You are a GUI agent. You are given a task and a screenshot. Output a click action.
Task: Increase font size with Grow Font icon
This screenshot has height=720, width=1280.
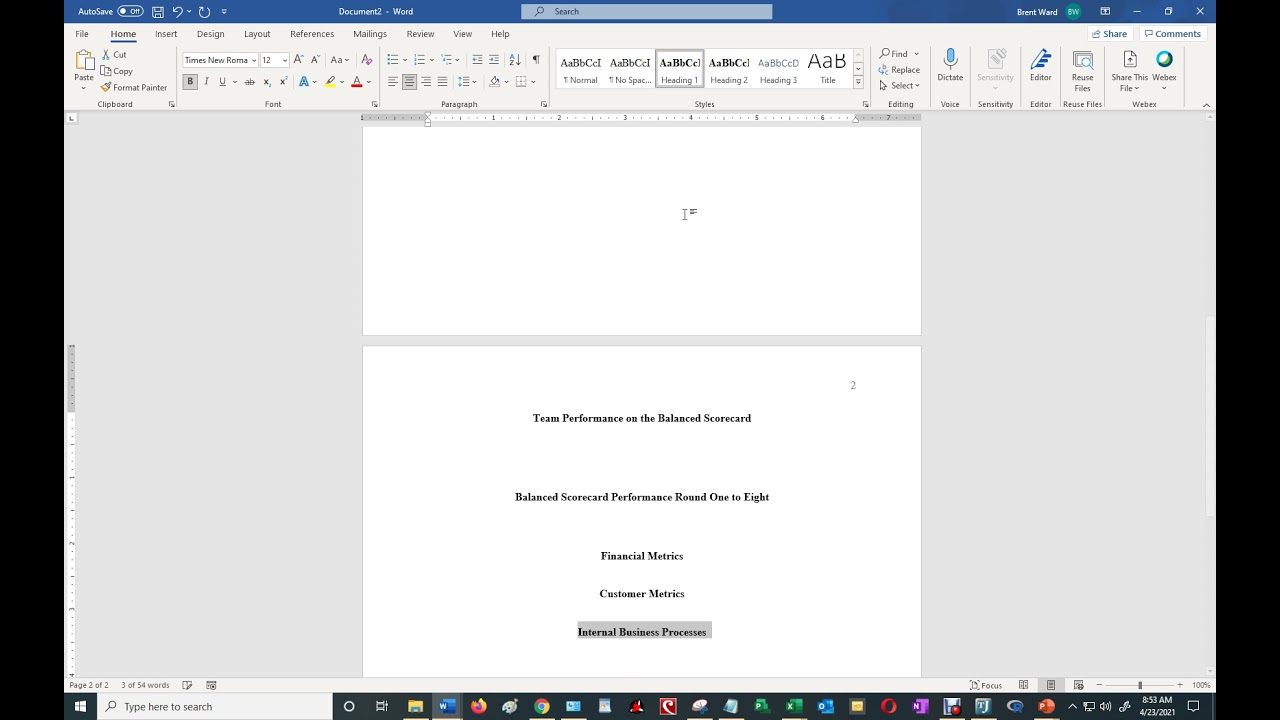298,60
